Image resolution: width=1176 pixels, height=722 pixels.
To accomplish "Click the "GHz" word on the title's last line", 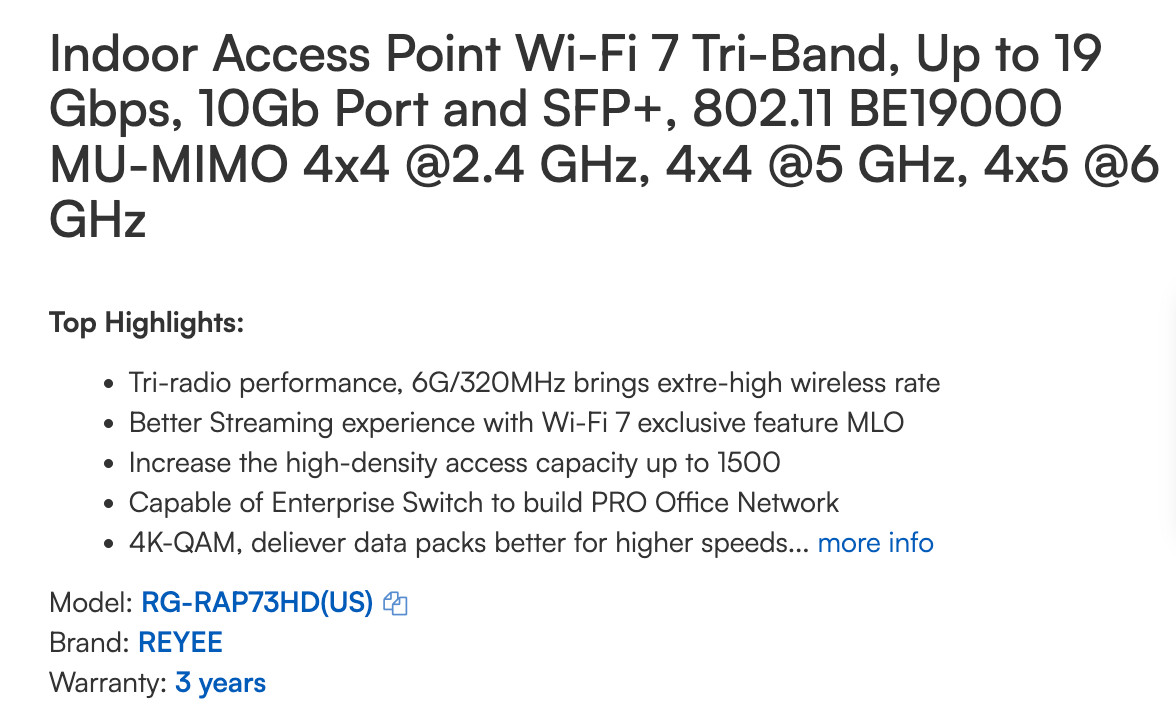I will click(x=97, y=217).
